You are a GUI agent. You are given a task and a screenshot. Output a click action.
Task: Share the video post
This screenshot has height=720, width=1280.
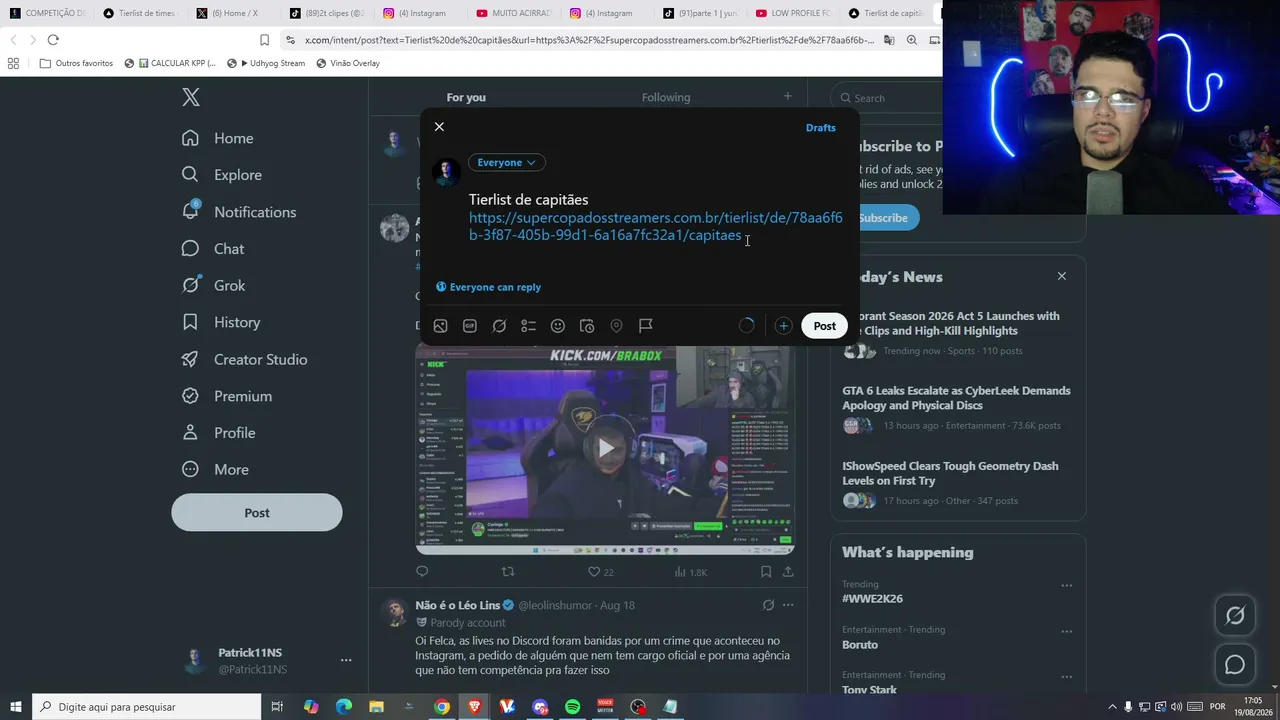788,572
